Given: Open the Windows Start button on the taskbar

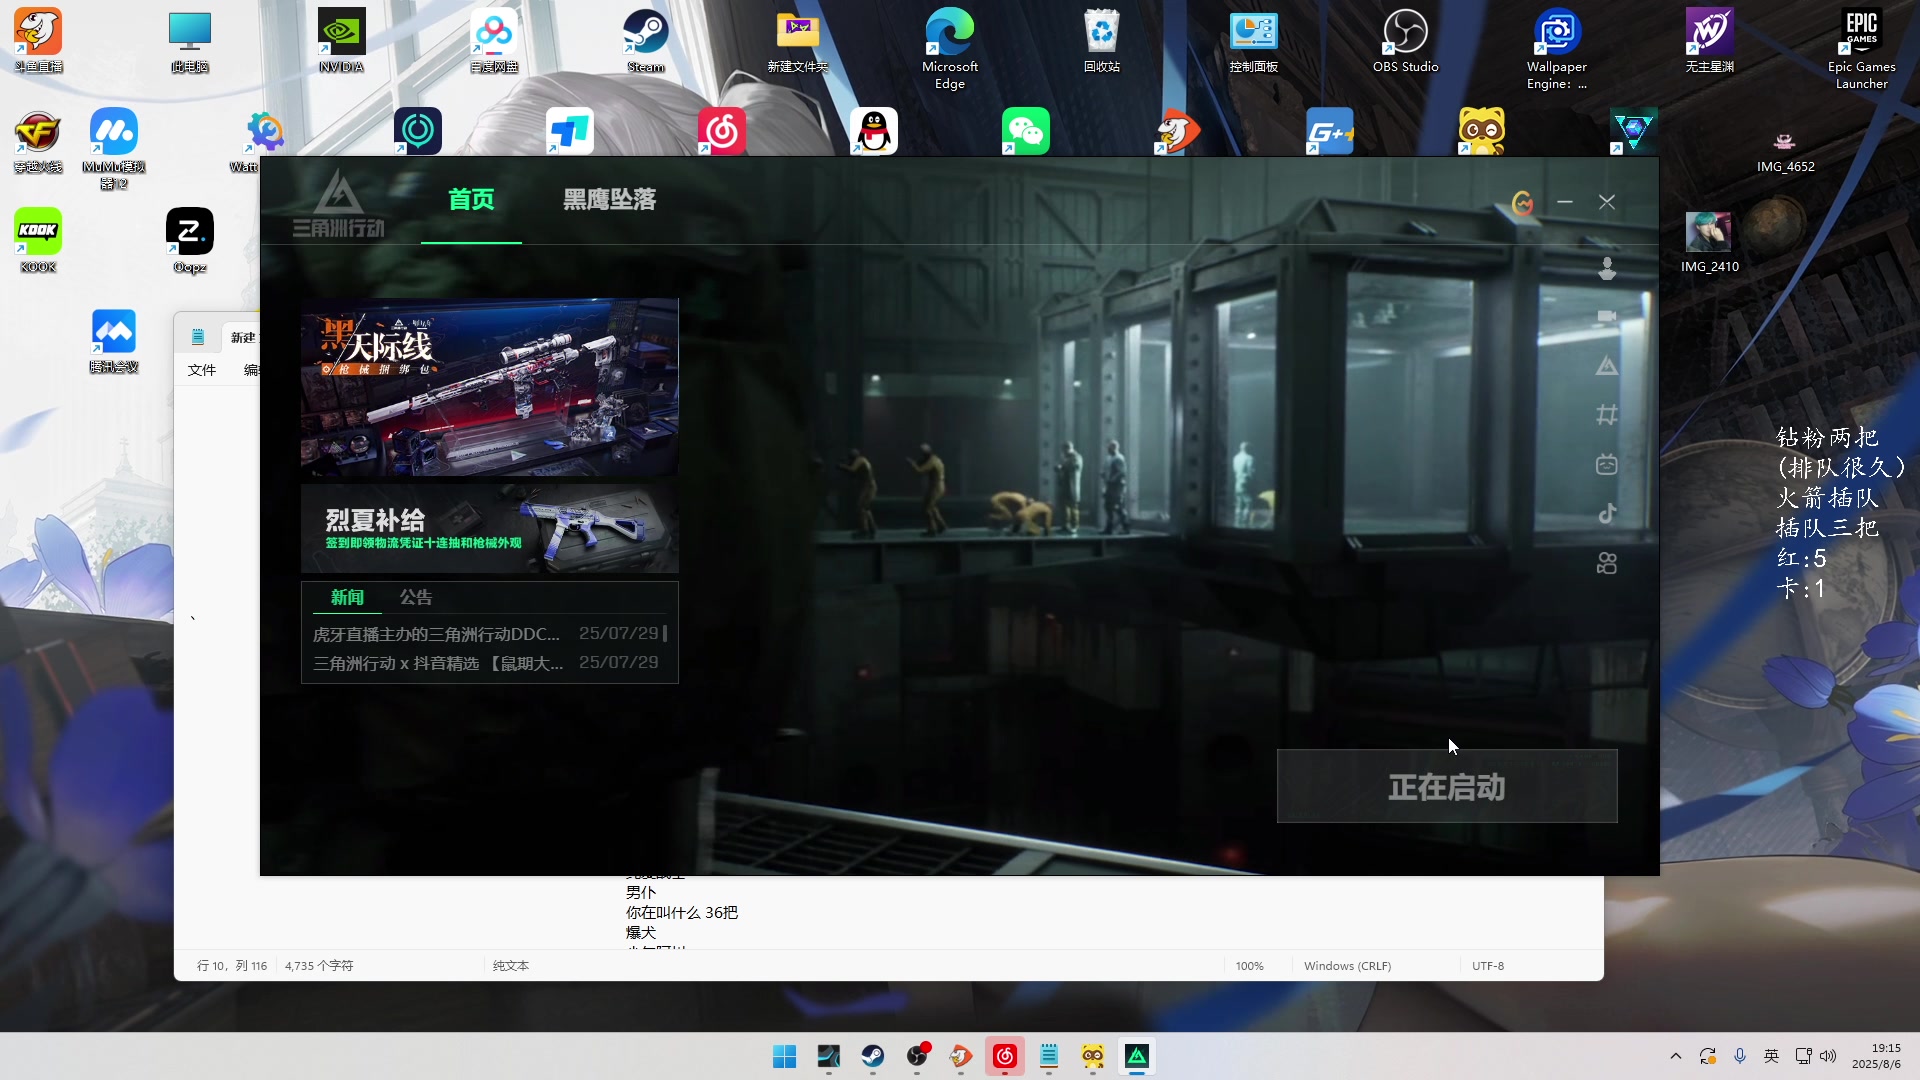Looking at the screenshot, I should [x=785, y=1056].
